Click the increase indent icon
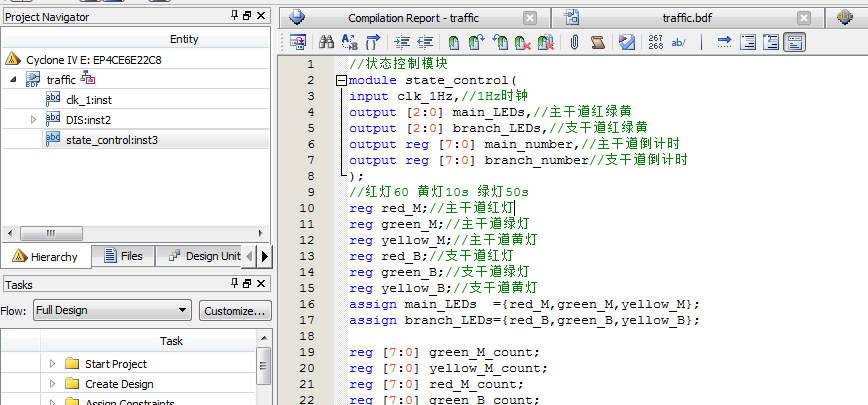This screenshot has width=868, height=405. (x=402, y=42)
